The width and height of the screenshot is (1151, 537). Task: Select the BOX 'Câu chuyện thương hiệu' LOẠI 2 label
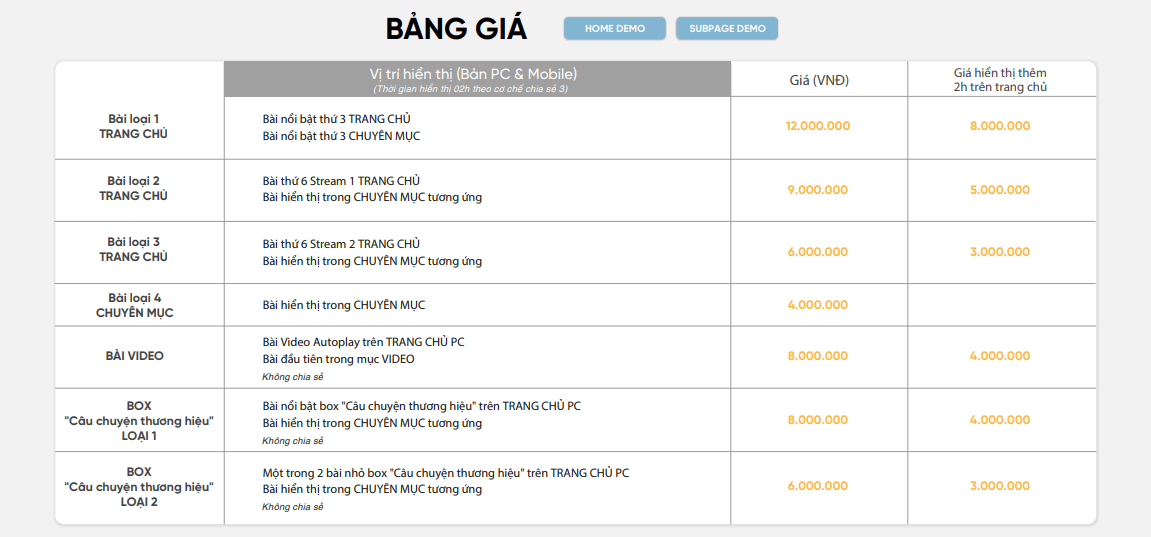pos(139,487)
